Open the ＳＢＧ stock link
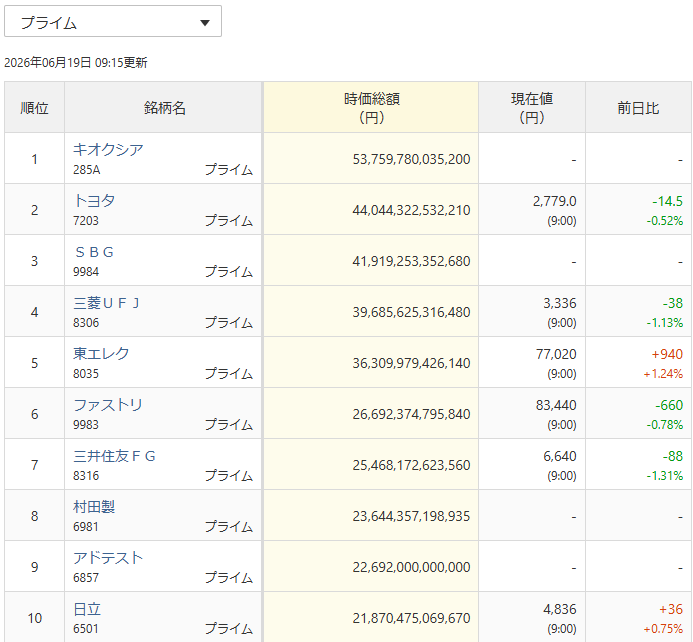This screenshot has height=642, width=693. pos(94,252)
